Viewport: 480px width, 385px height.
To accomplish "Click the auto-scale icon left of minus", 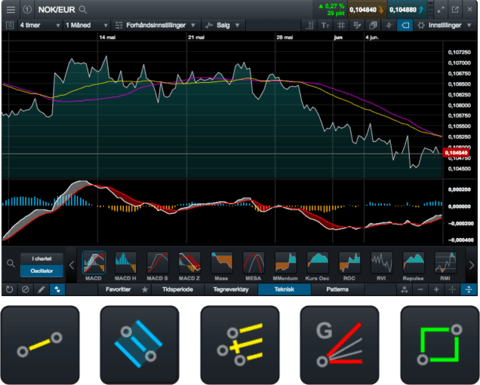I will tap(404, 289).
